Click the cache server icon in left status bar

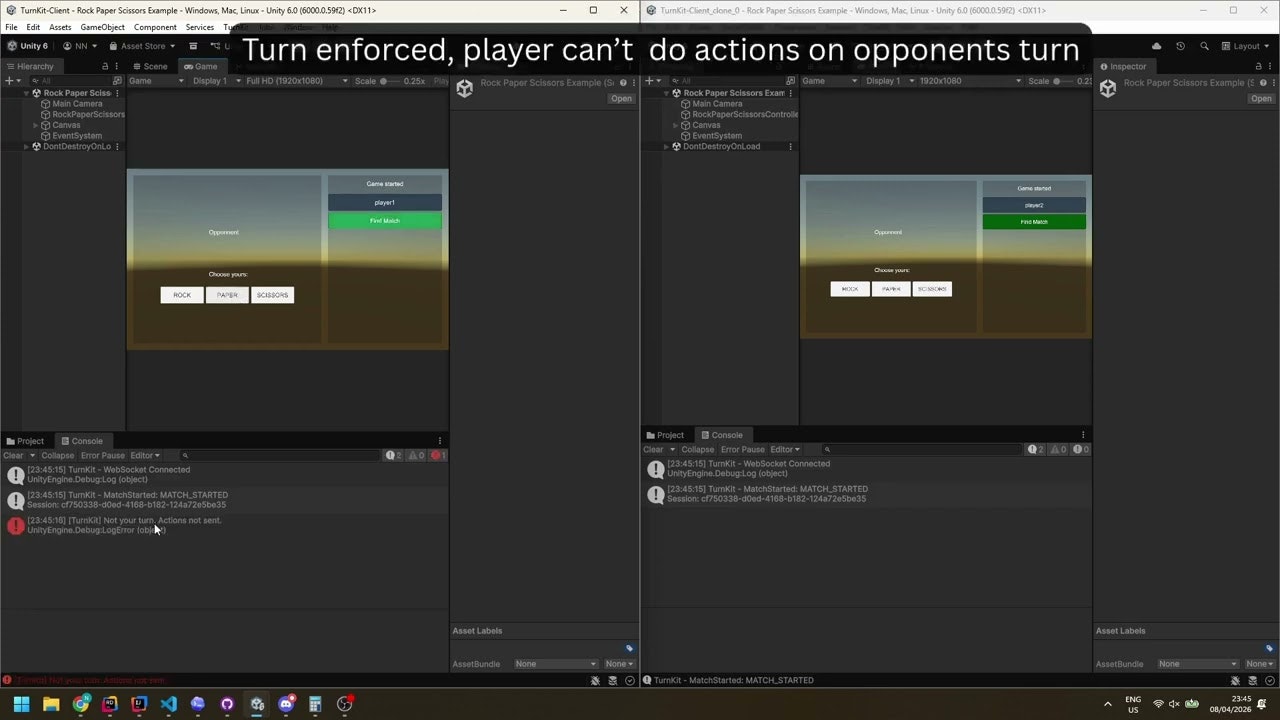pyautogui.click(x=612, y=680)
